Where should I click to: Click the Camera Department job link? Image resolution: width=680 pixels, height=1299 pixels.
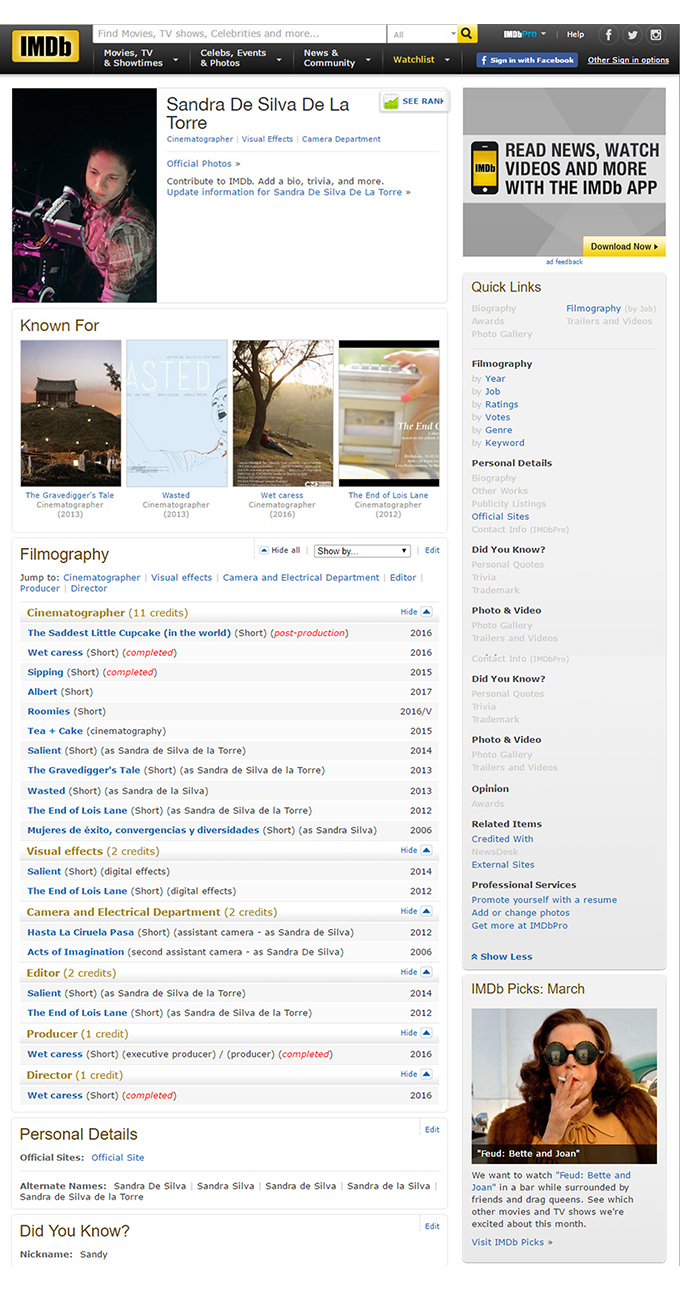click(341, 140)
